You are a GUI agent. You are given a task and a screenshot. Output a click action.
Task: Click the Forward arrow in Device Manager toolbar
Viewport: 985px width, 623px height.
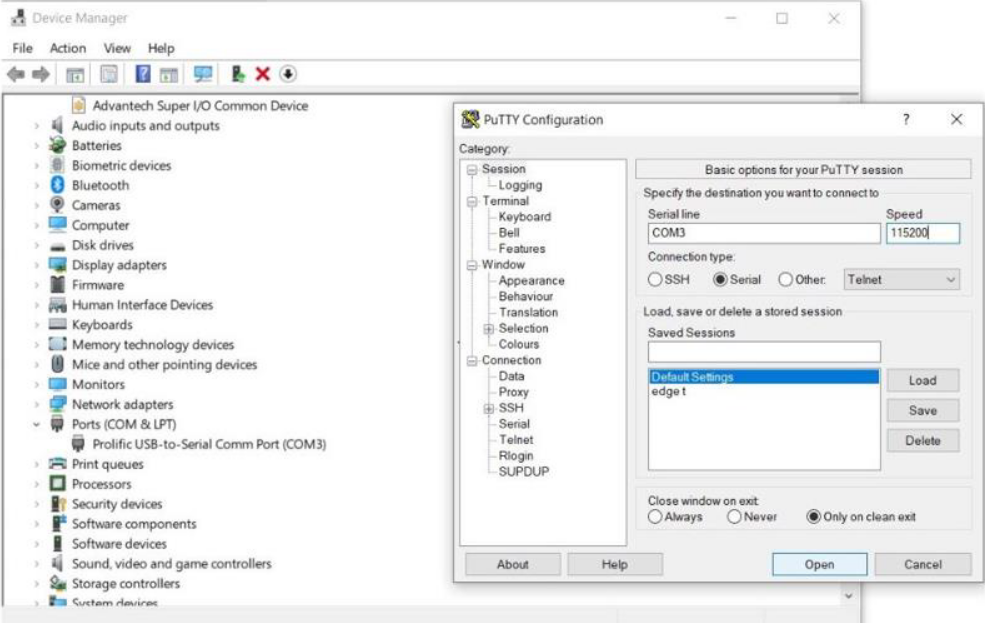41,74
